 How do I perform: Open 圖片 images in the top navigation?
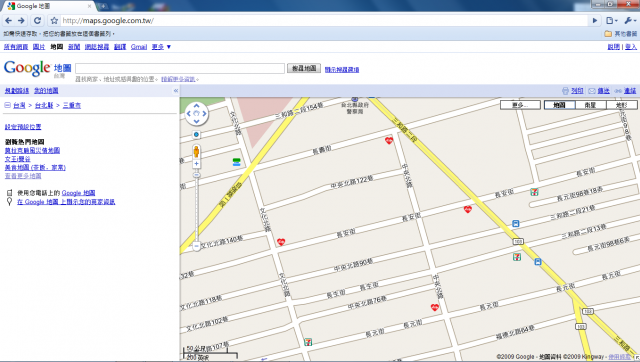[x=39, y=47]
